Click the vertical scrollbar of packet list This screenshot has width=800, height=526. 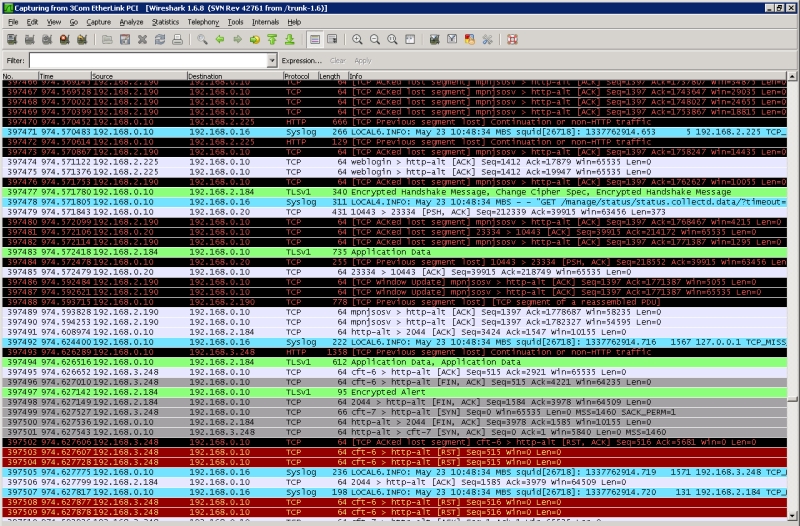click(793, 300)
